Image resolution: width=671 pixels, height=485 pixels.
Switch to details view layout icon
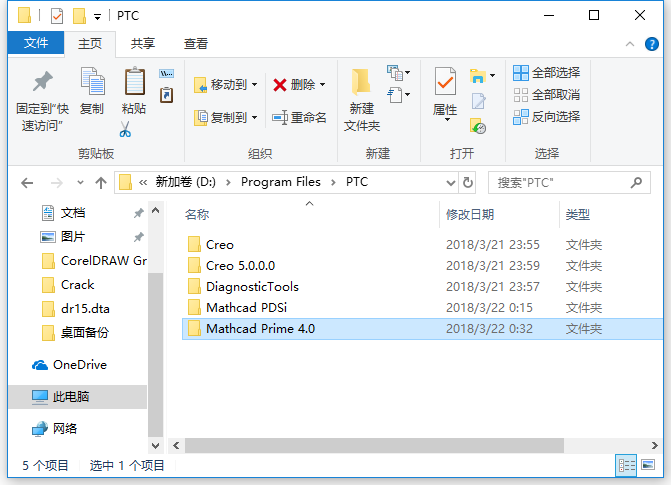(x=626, y=465)
